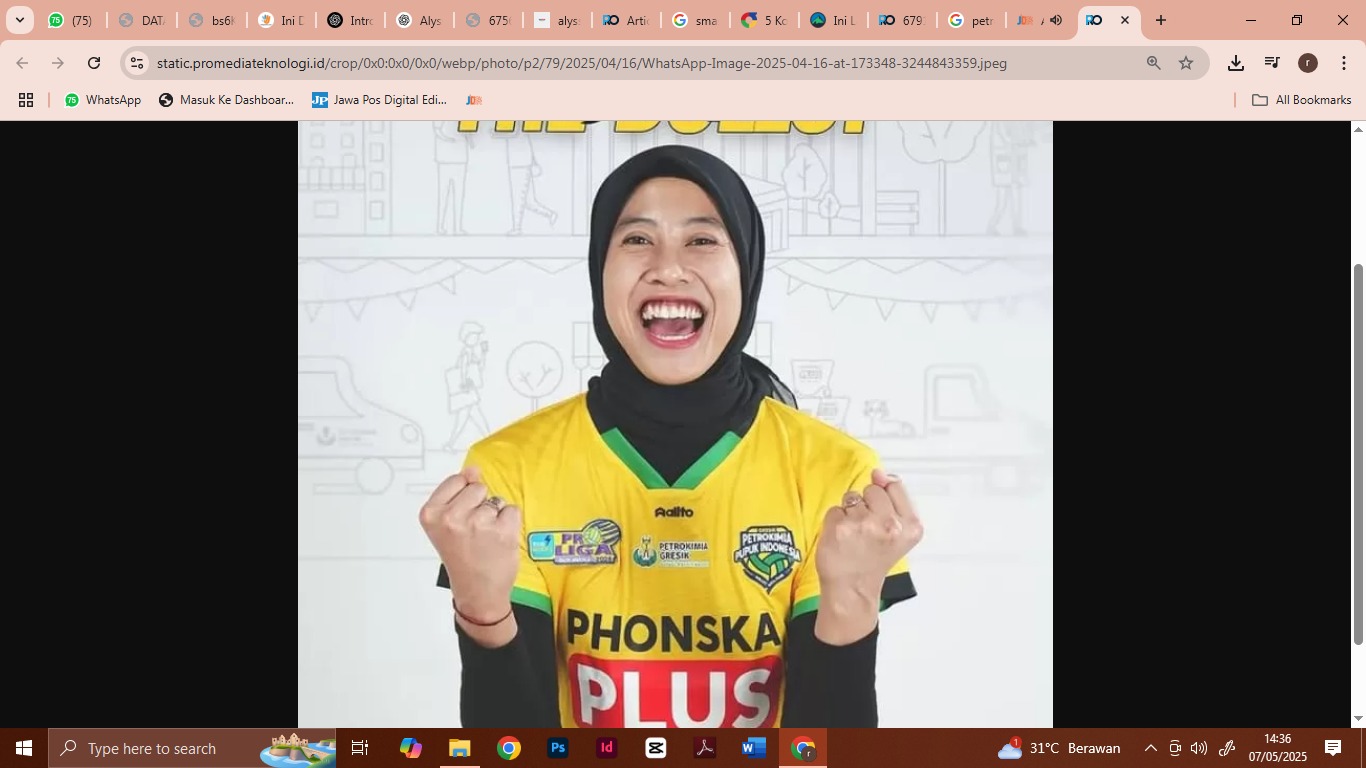Open the orange logo bookmark icon
Screen dimensions: 1366x768
(x=474, y=100)
